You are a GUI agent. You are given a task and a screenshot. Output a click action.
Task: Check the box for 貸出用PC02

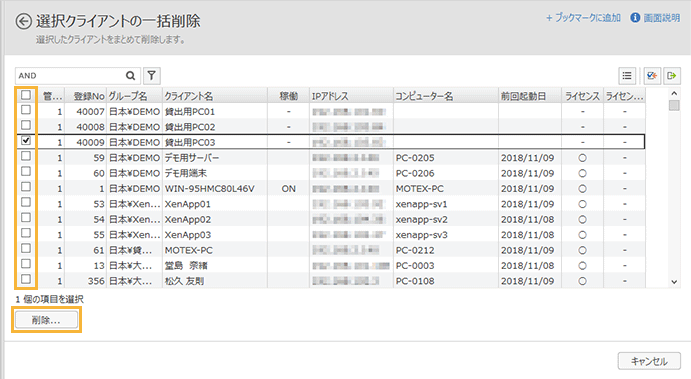26,125
